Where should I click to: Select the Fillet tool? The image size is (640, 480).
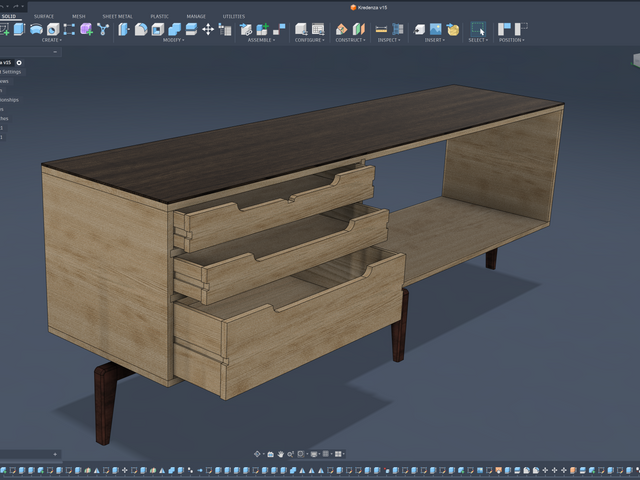[141, 29]
